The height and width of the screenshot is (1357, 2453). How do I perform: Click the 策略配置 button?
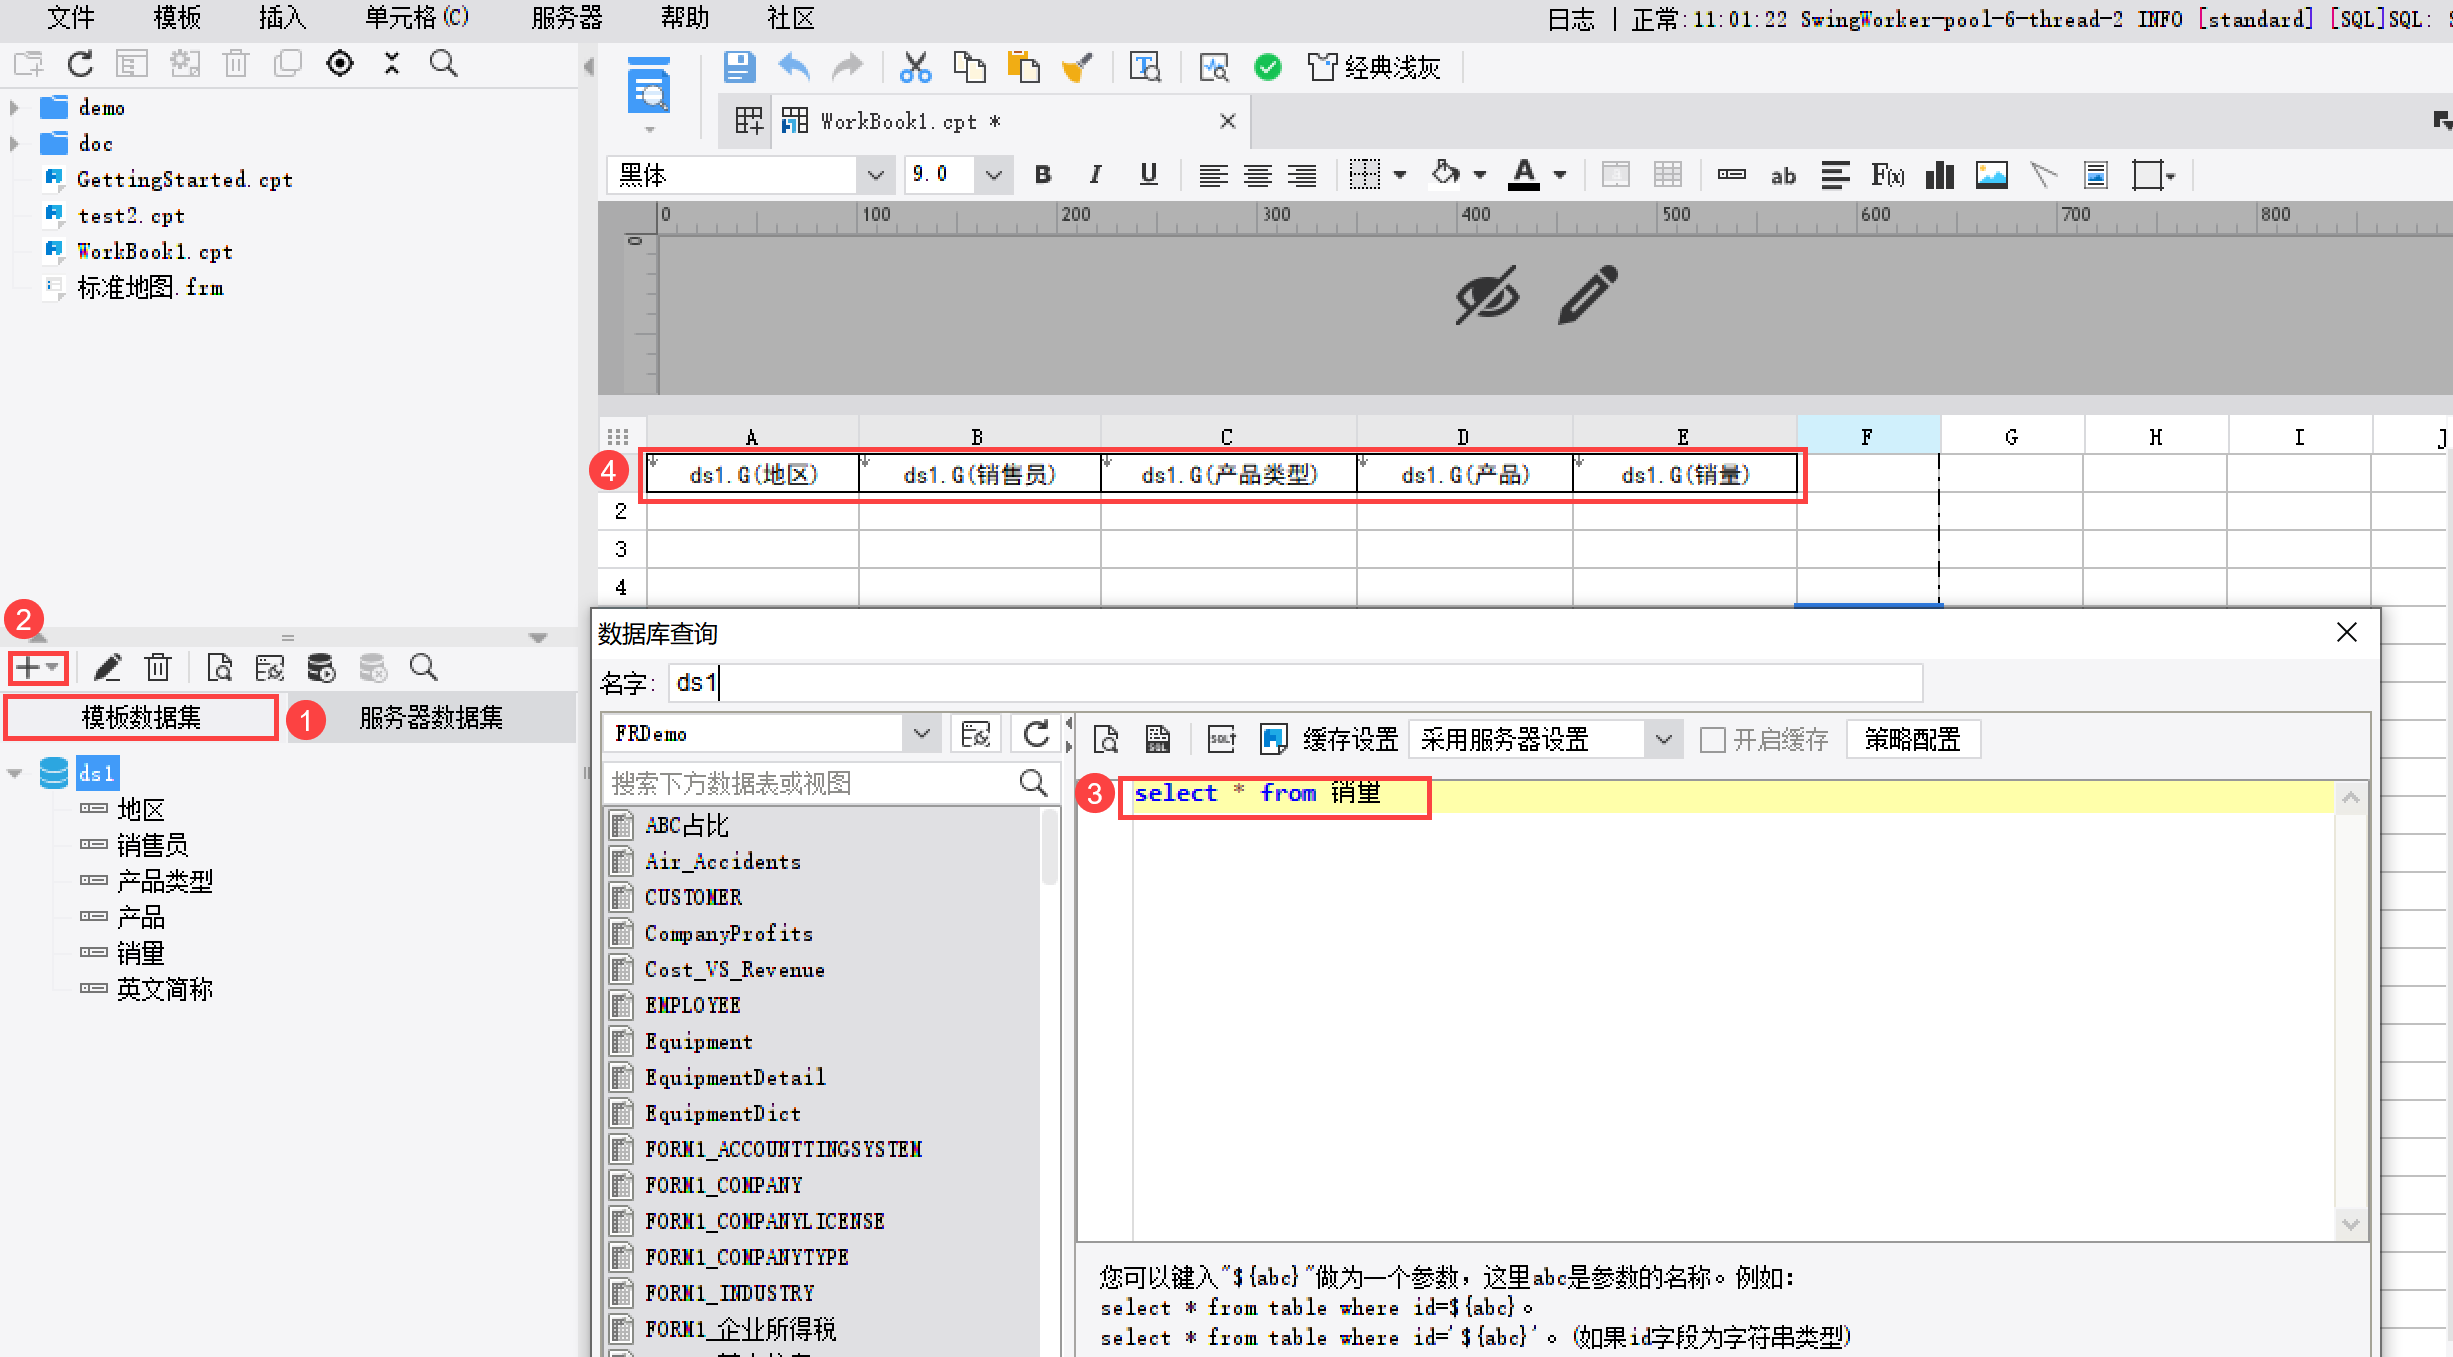tap(1912, 740)
